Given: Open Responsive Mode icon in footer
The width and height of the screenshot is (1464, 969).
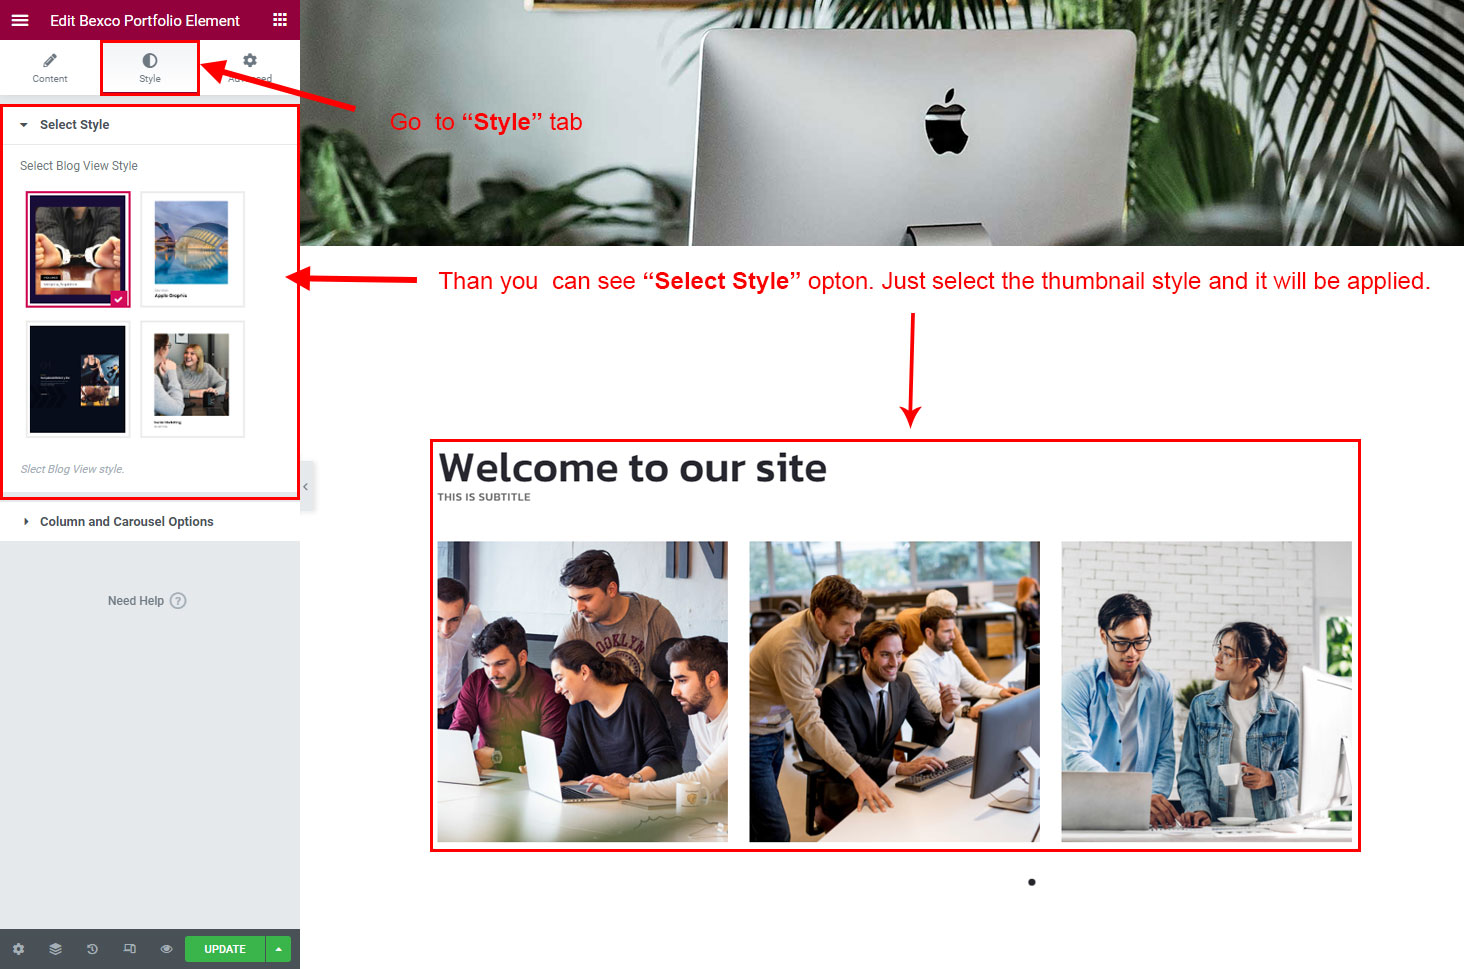Looking at the screenshot, I should click(129, 949).
